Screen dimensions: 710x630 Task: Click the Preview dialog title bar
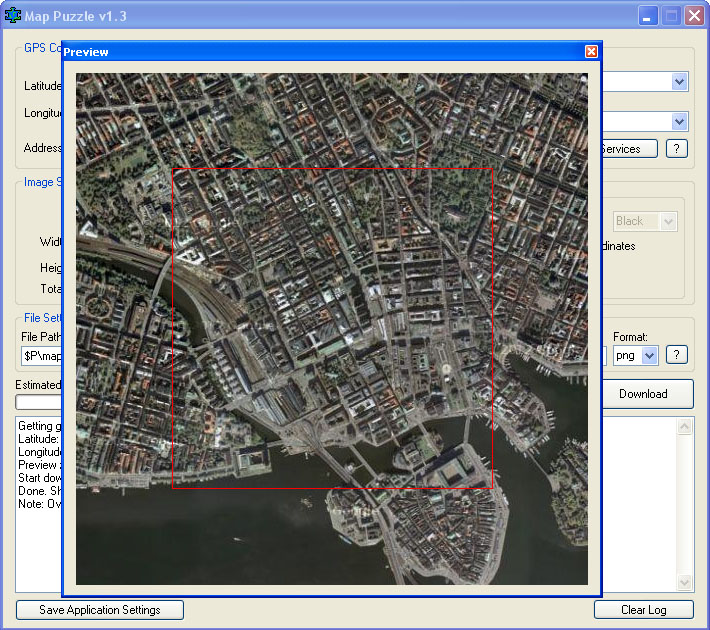(x=324, y=52)
